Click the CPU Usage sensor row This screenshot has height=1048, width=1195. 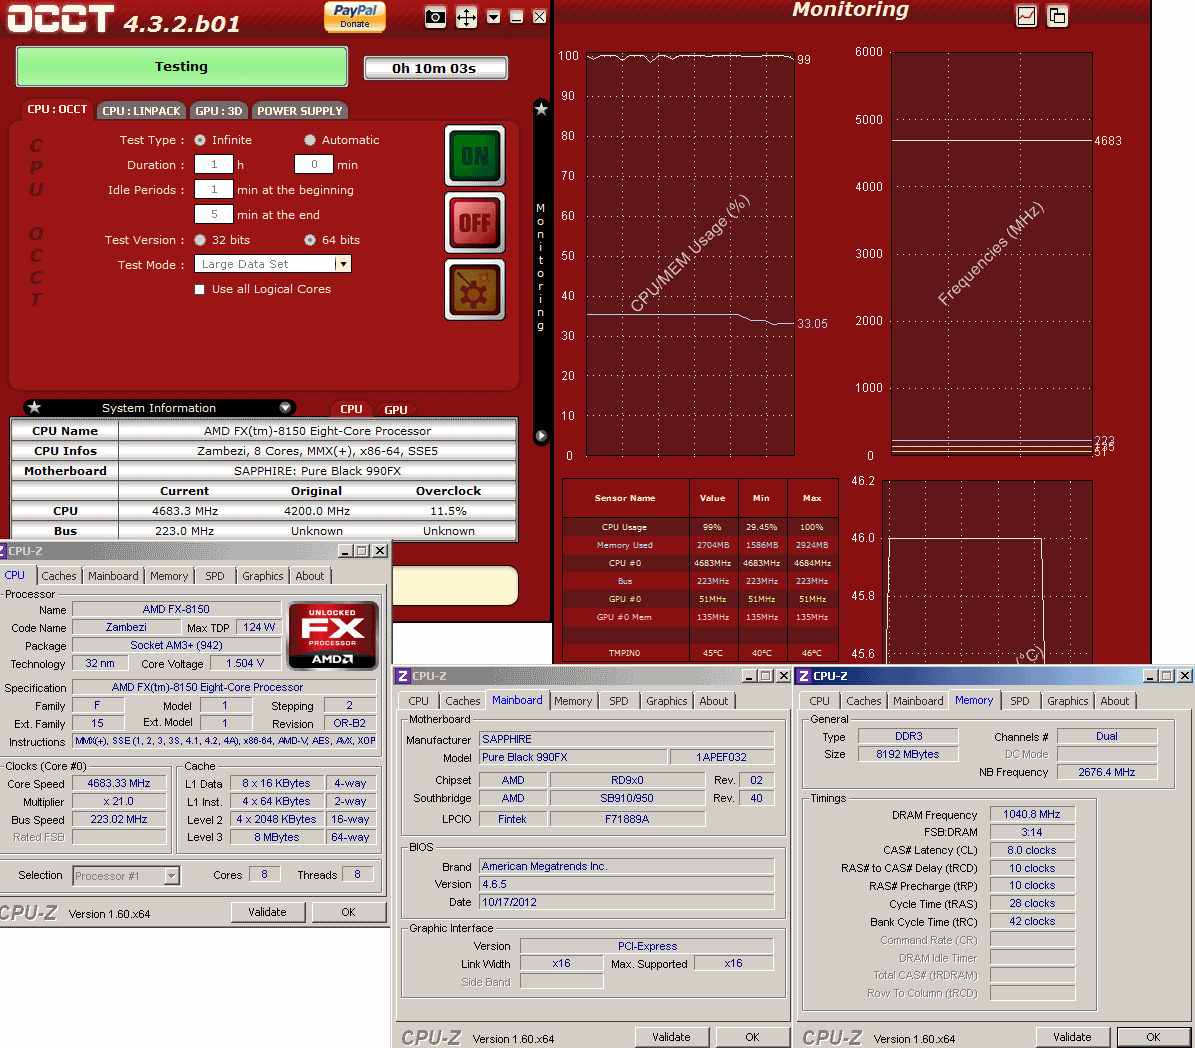(x=700, y=527)
